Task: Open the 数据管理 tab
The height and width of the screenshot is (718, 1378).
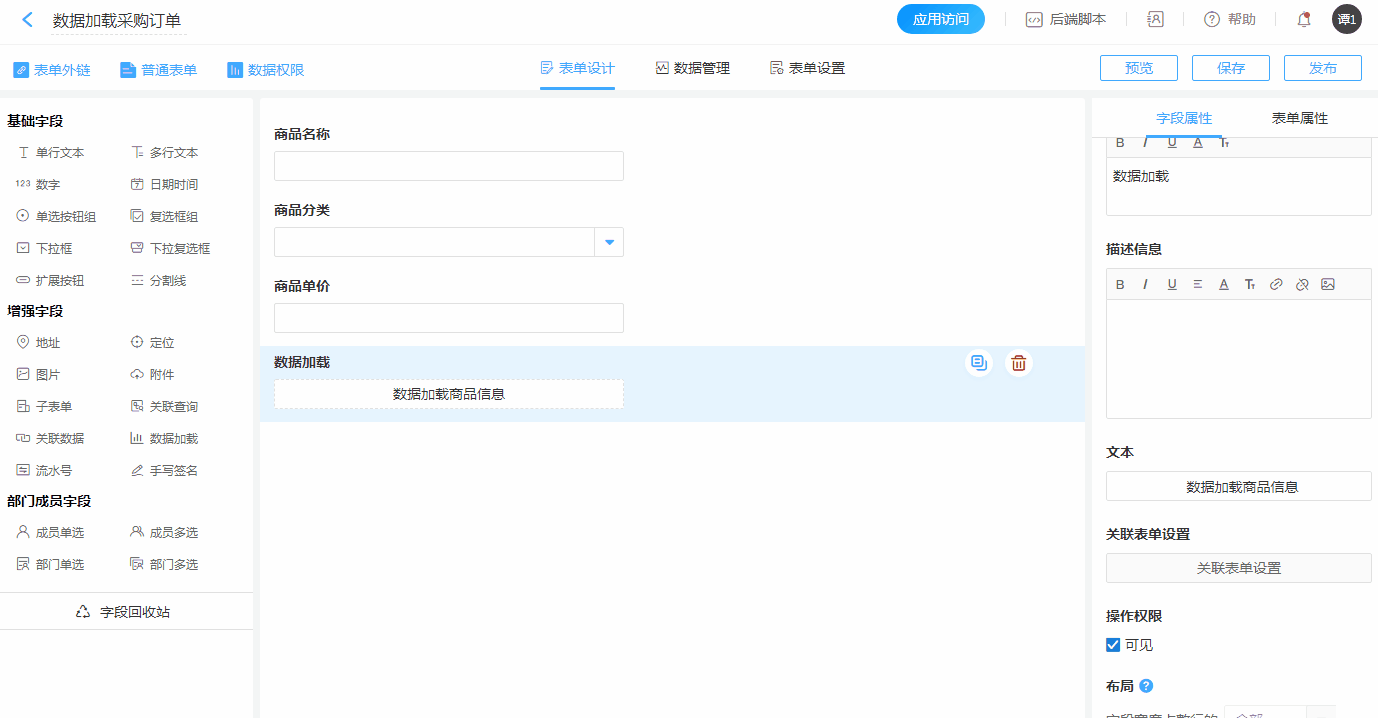Action: click(692, 68)
